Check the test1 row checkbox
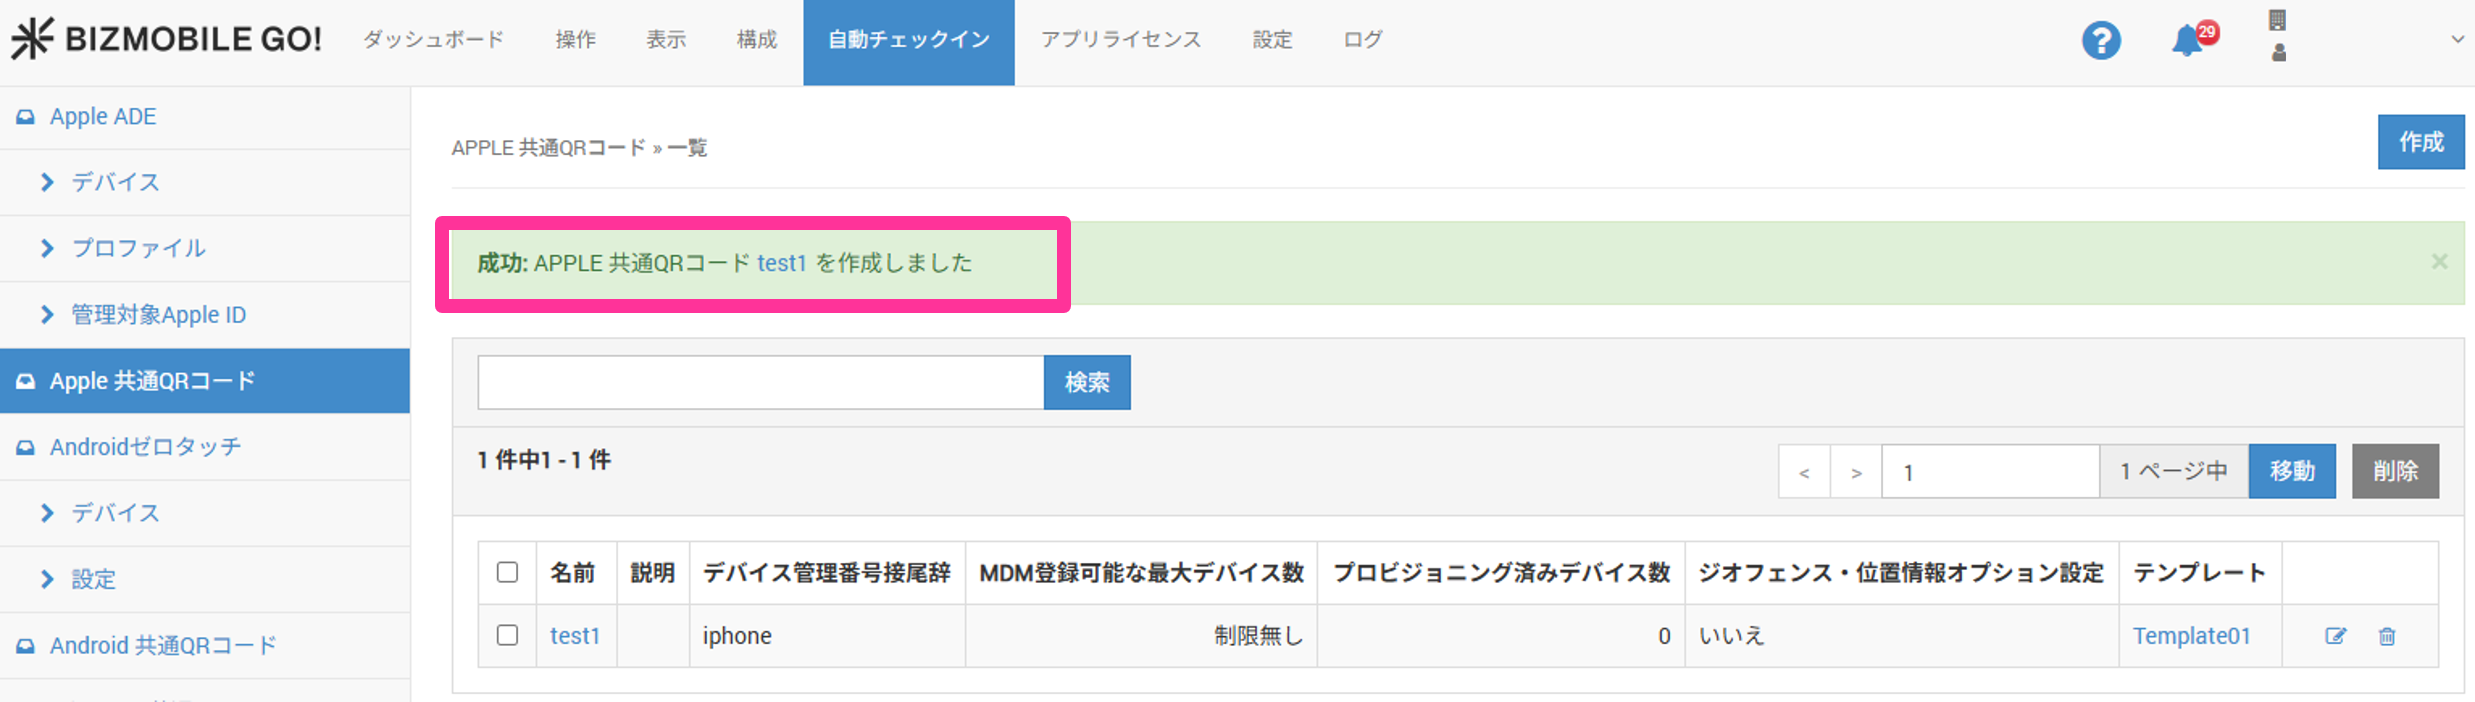The image size is (2475, 702). (507, 635)
